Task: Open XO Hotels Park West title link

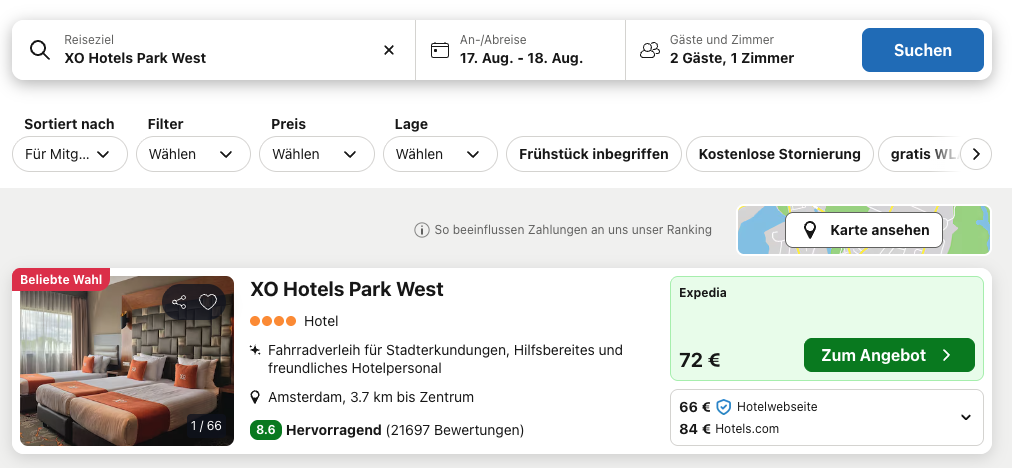Action: pos(347,289)
